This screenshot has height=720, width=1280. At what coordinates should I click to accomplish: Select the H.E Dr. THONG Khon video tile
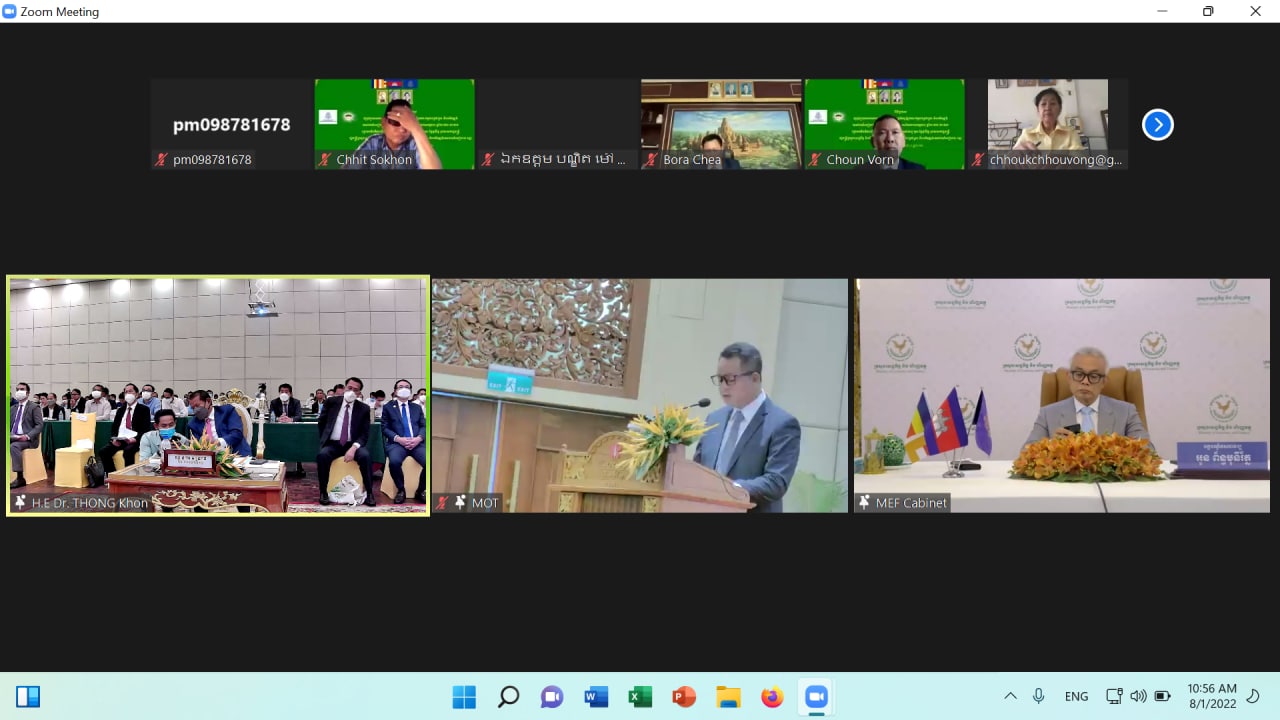tap(218, 396)
